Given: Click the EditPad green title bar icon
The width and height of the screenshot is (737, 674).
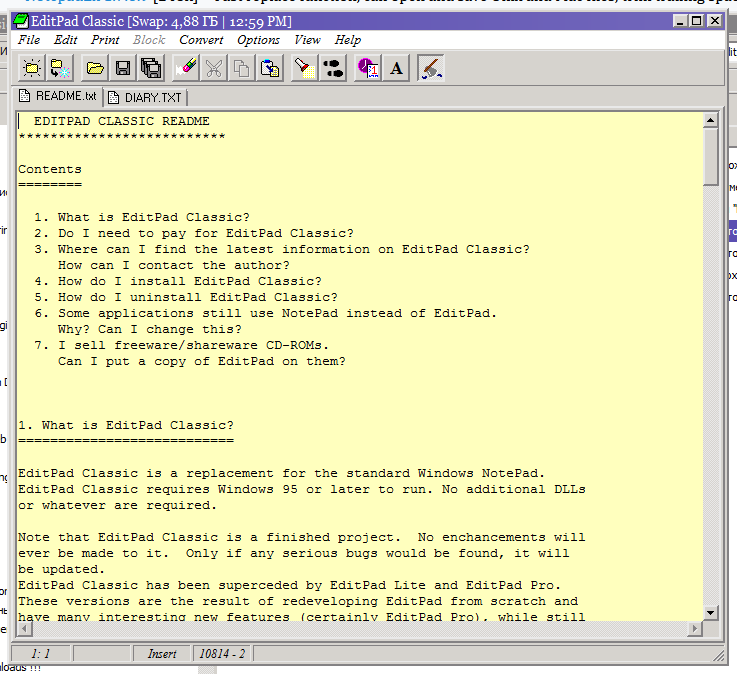Looking at the screenshot, I should click(21, 21).
